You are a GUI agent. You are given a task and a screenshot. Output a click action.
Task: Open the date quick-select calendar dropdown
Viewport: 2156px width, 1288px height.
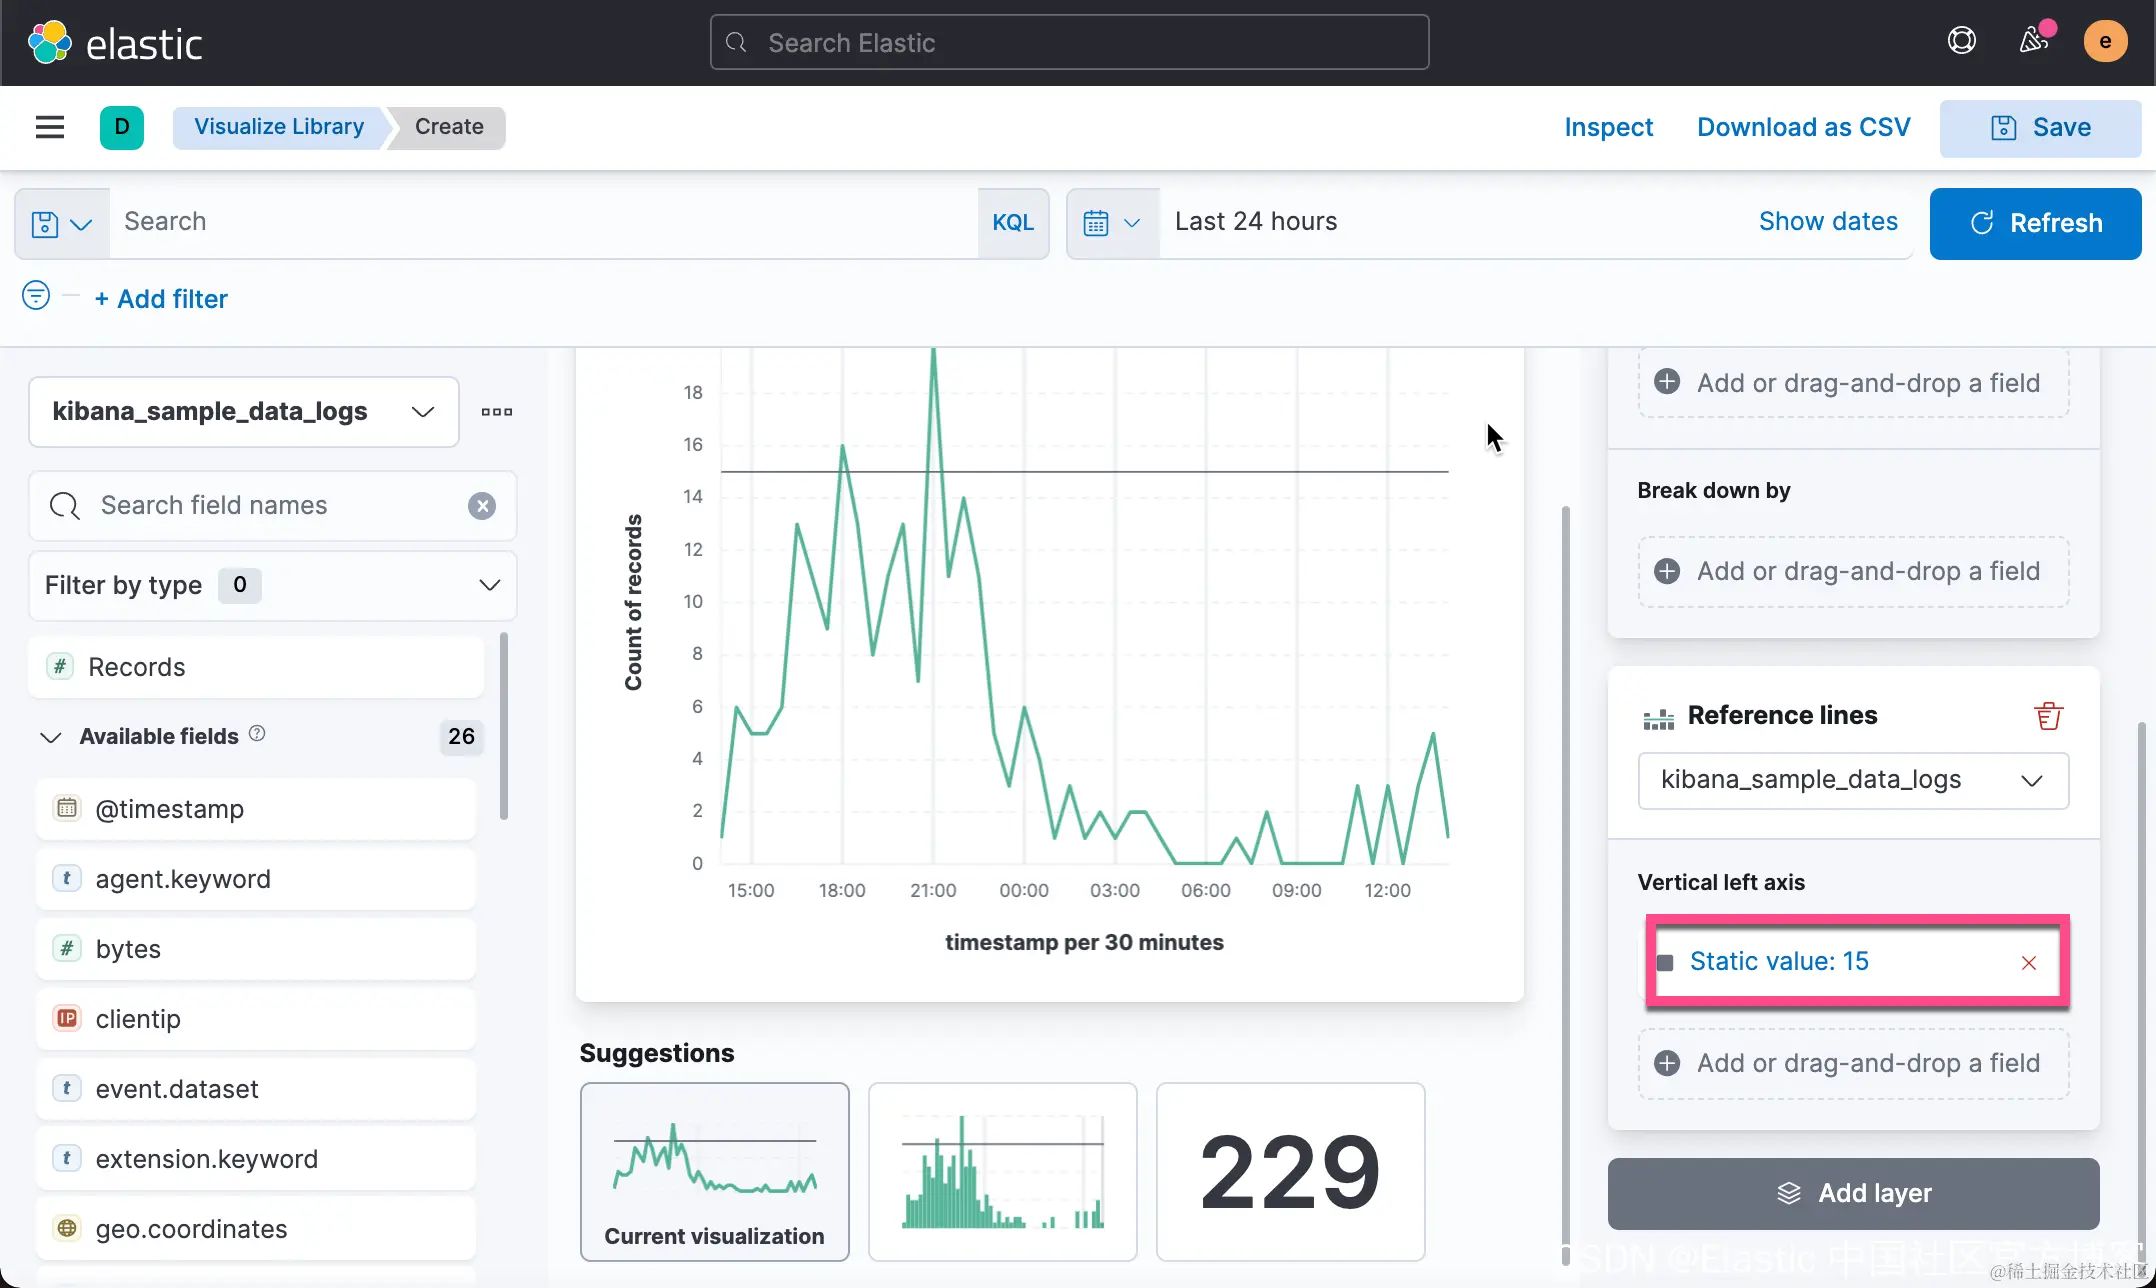[x=1111, y=223]
